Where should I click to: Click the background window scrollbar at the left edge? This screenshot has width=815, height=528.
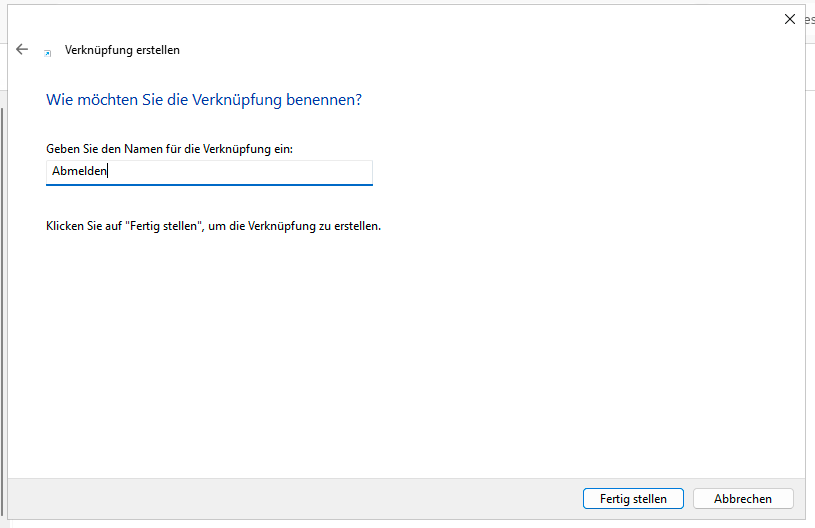pos(3,300)
